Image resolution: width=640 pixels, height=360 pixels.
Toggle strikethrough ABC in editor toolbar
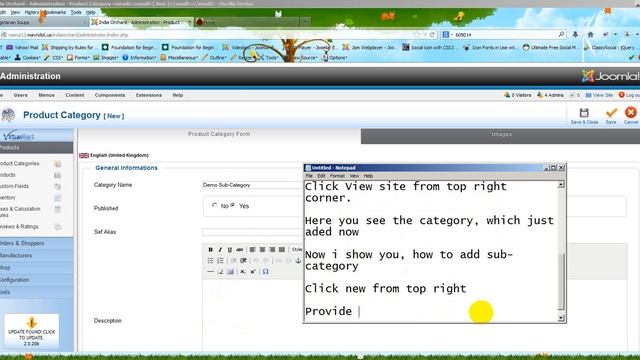coord(240,249)
